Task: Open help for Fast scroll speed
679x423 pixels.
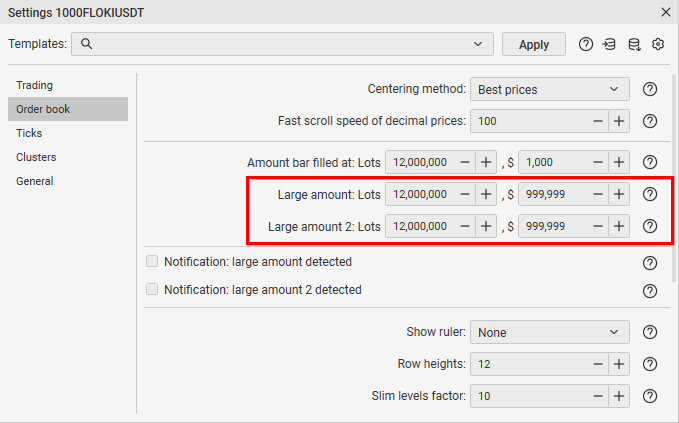Action: [650, 121]
